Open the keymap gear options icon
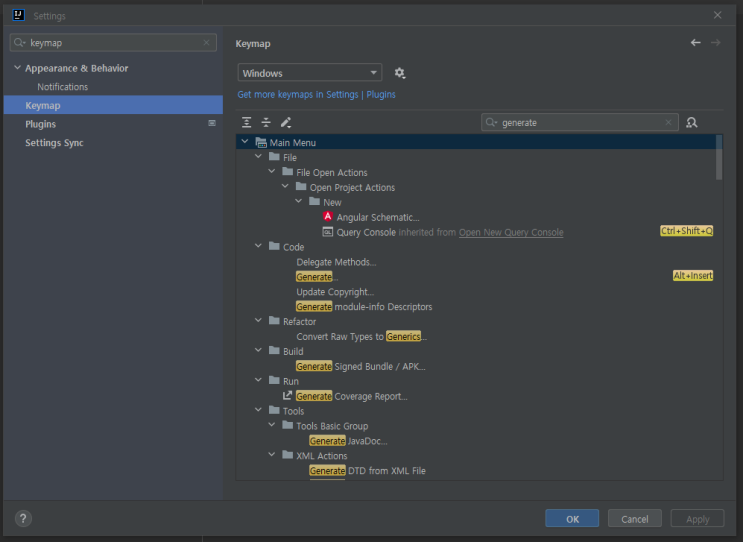Image resolution: width=743 pixels, height=542 pixels. [x=400, y=73]
